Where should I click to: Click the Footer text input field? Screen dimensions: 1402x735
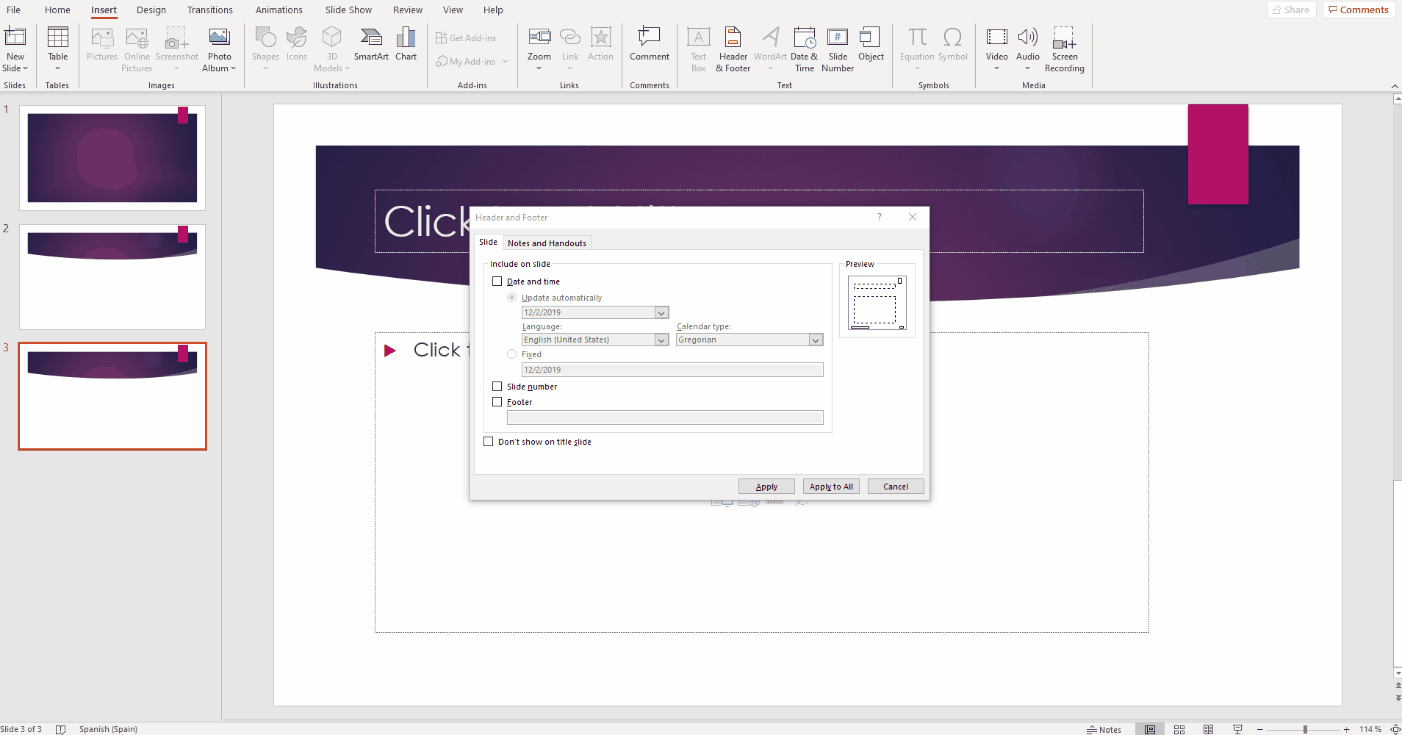[665, 418]
